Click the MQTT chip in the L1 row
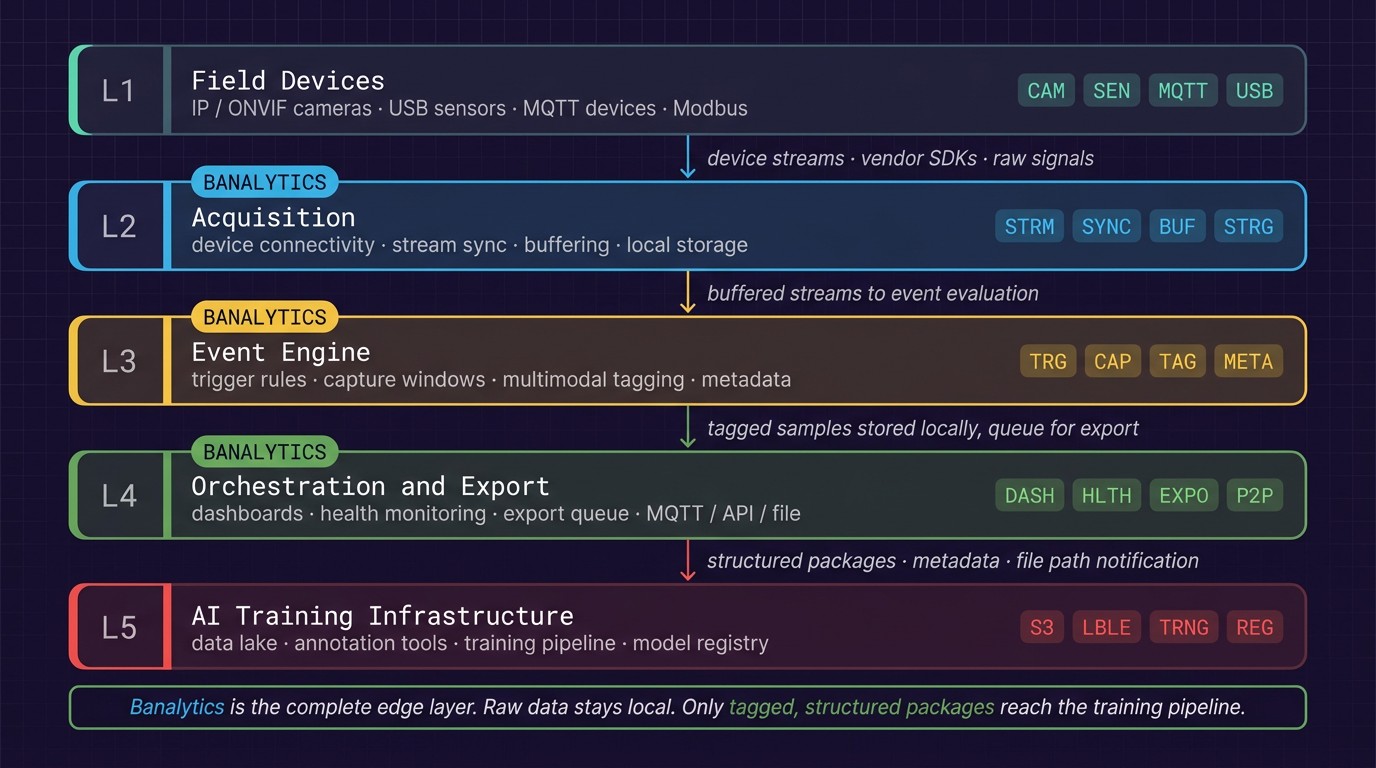This screenshot has height=768, width=1376. click(1182, 91)
